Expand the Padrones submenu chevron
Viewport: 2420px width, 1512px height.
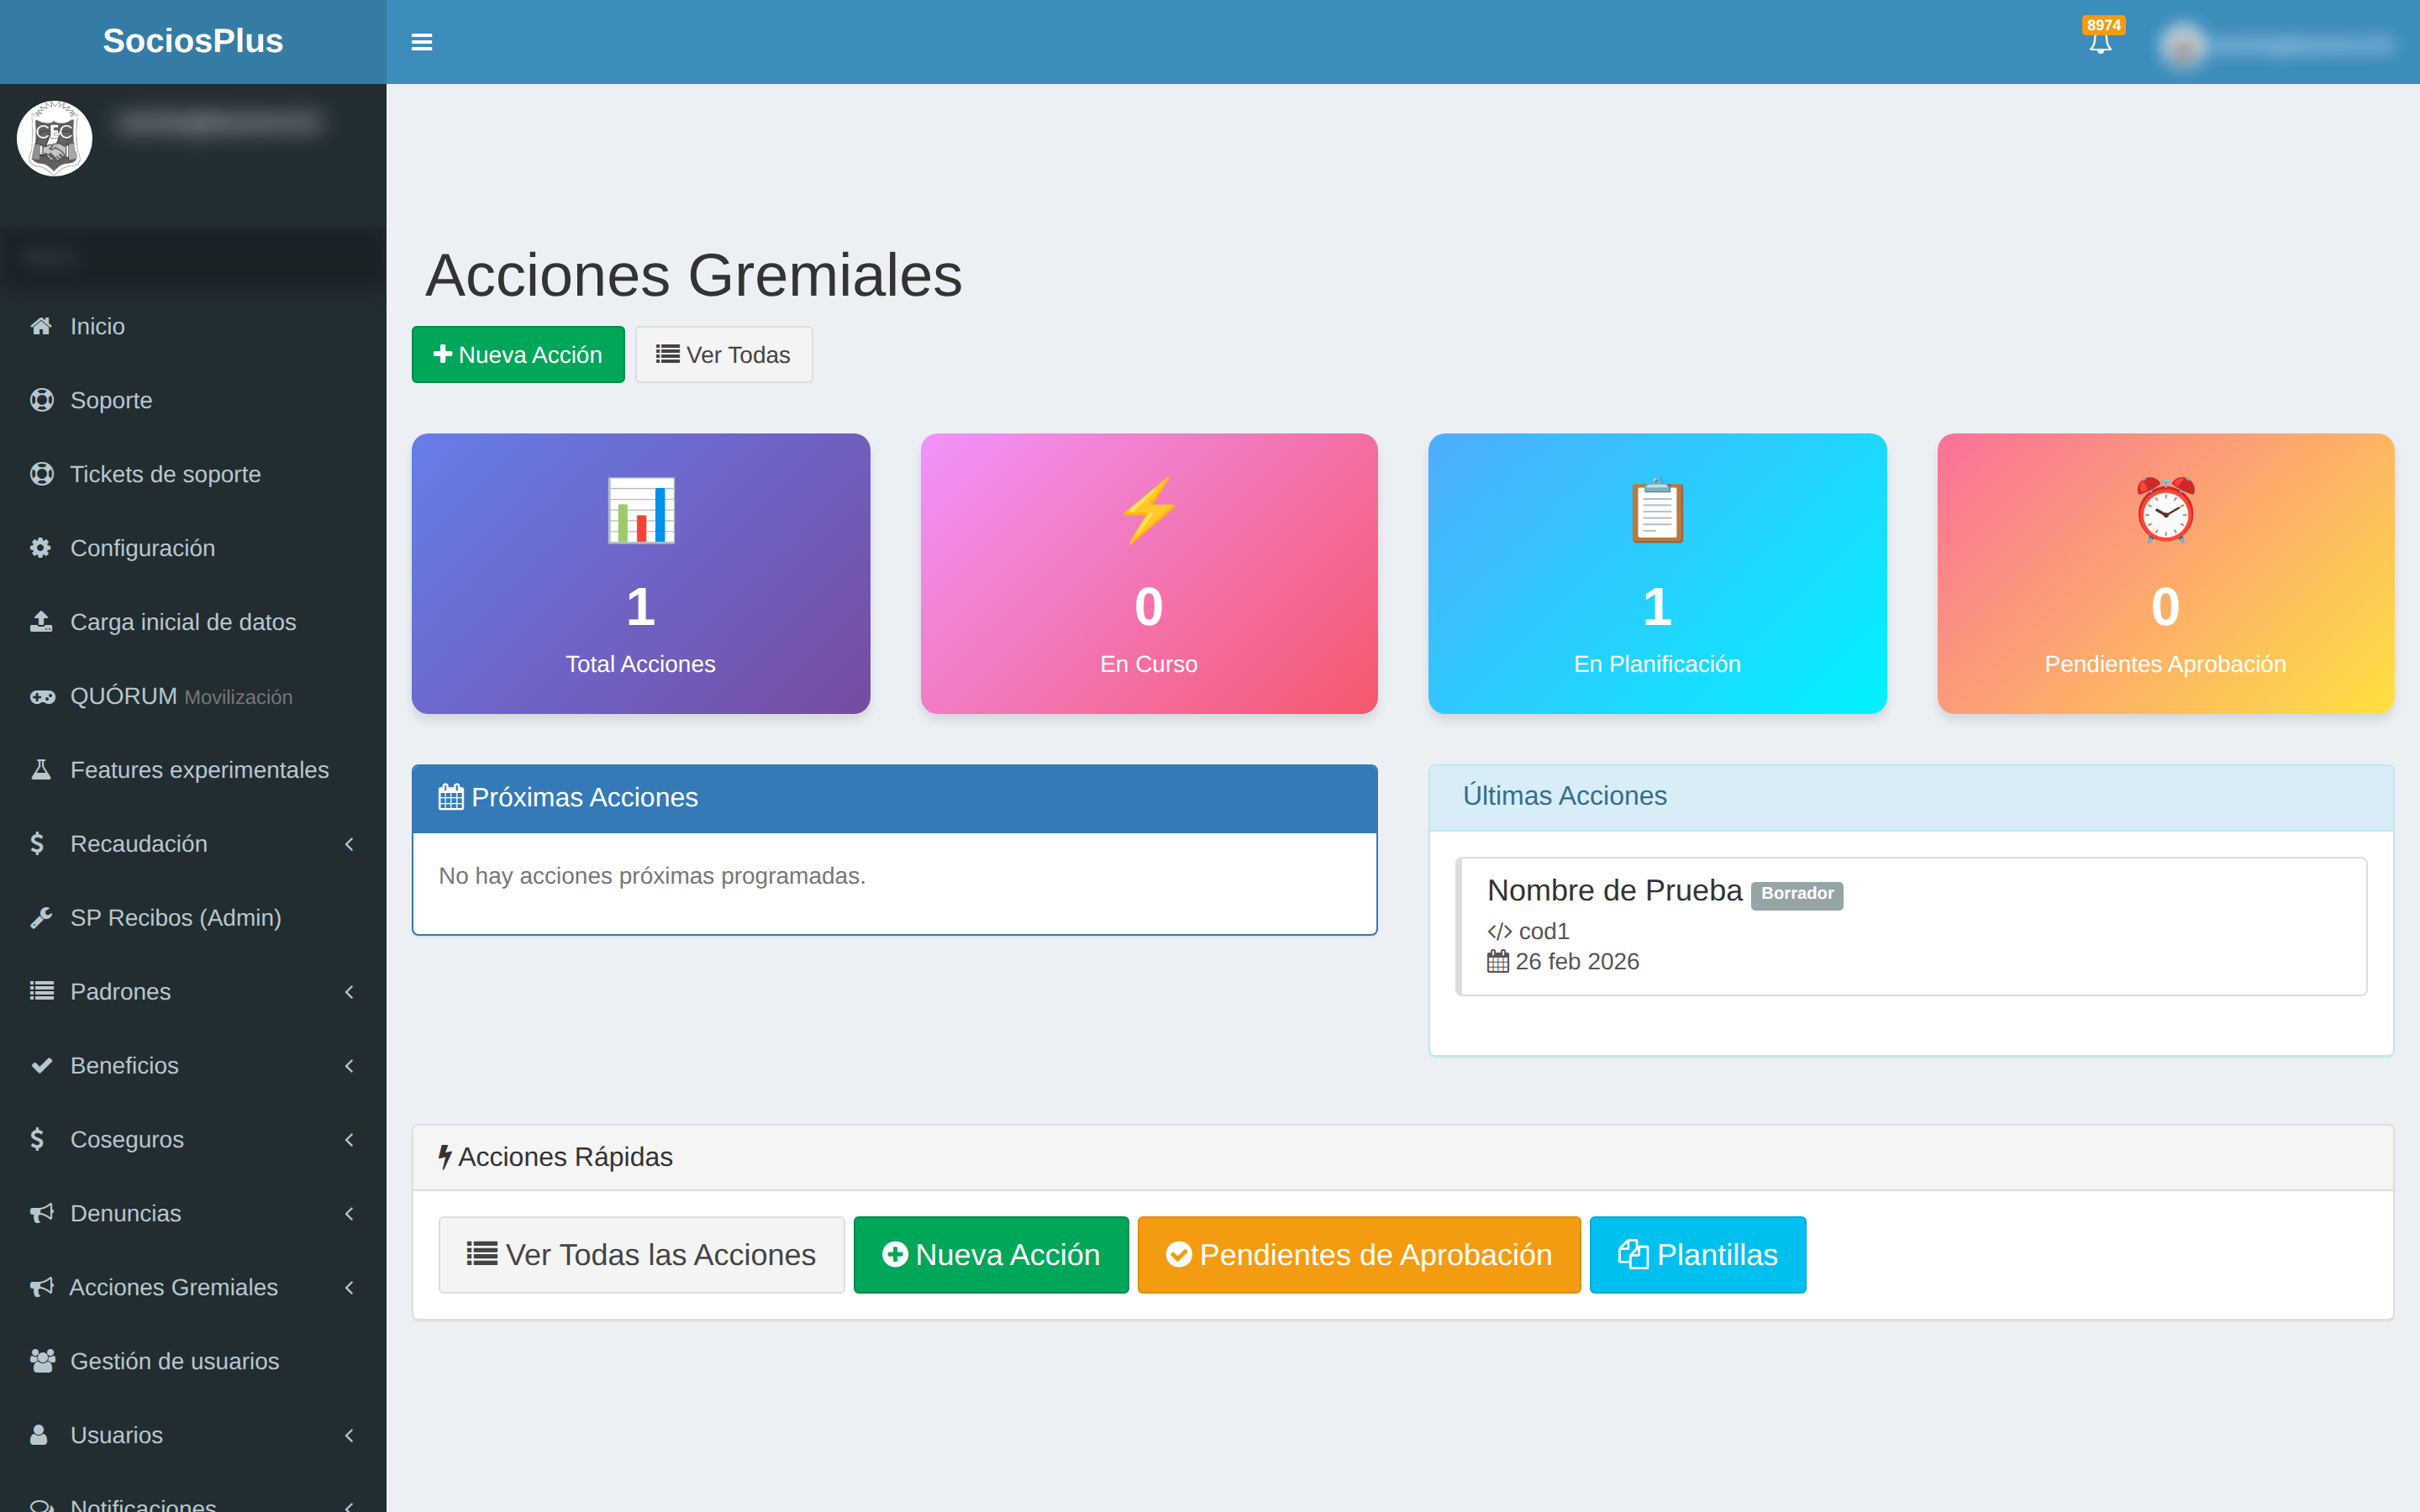click(x=349, y=992)
